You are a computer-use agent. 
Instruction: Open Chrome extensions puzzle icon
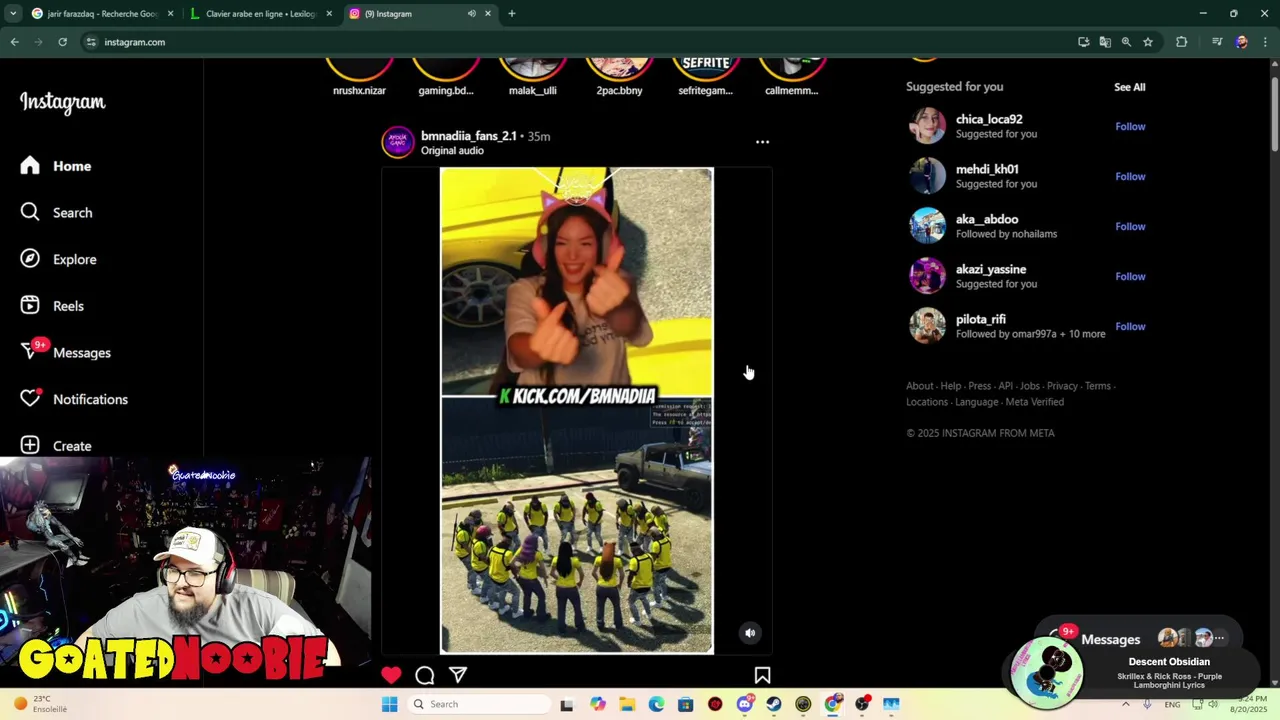pyautogui.click(x=1181, y=42)
